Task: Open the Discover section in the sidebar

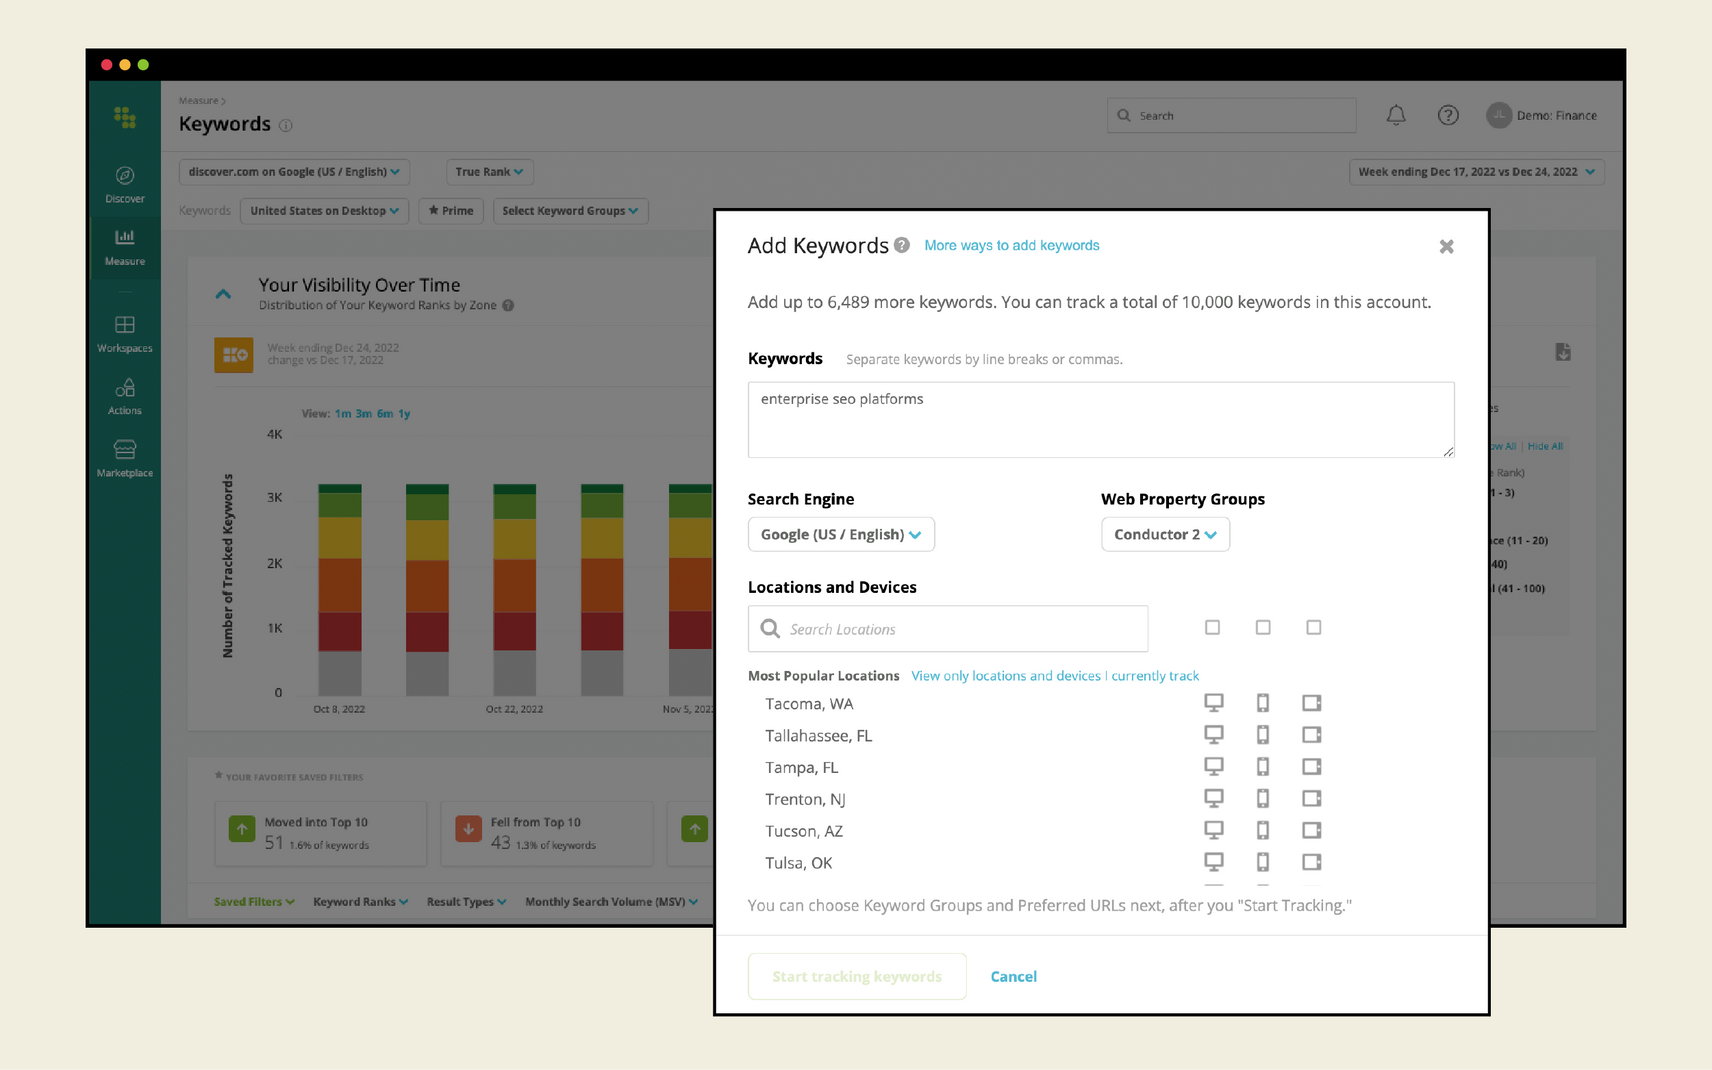Action: pyautogui.click(x=125, y=185)
